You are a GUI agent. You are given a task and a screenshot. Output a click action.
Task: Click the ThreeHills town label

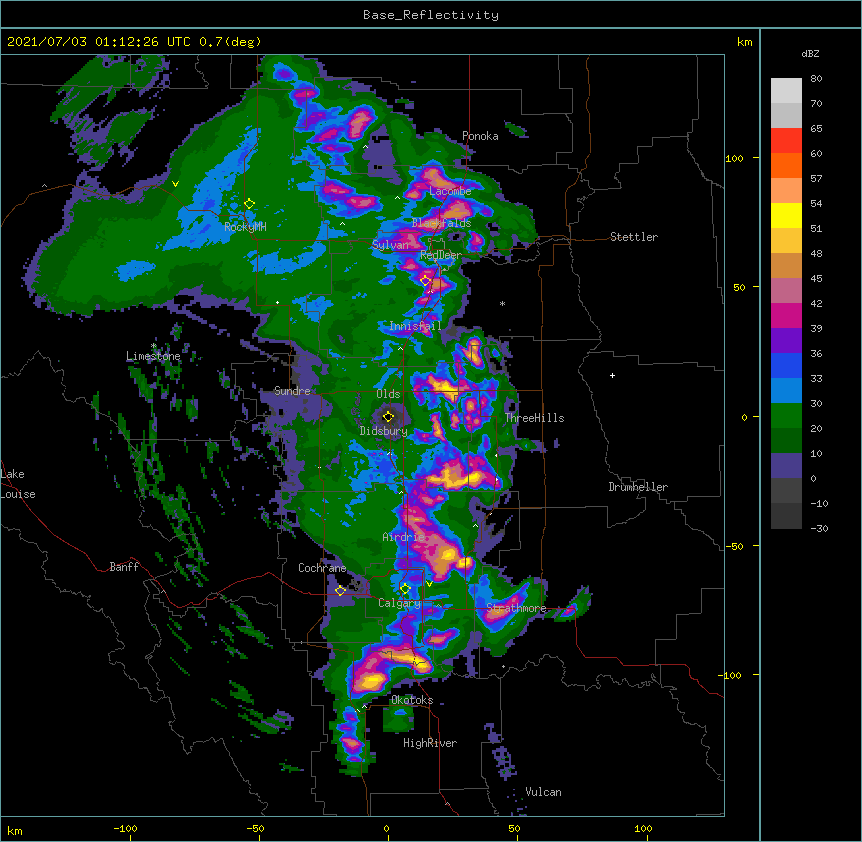tap(534, 418)
